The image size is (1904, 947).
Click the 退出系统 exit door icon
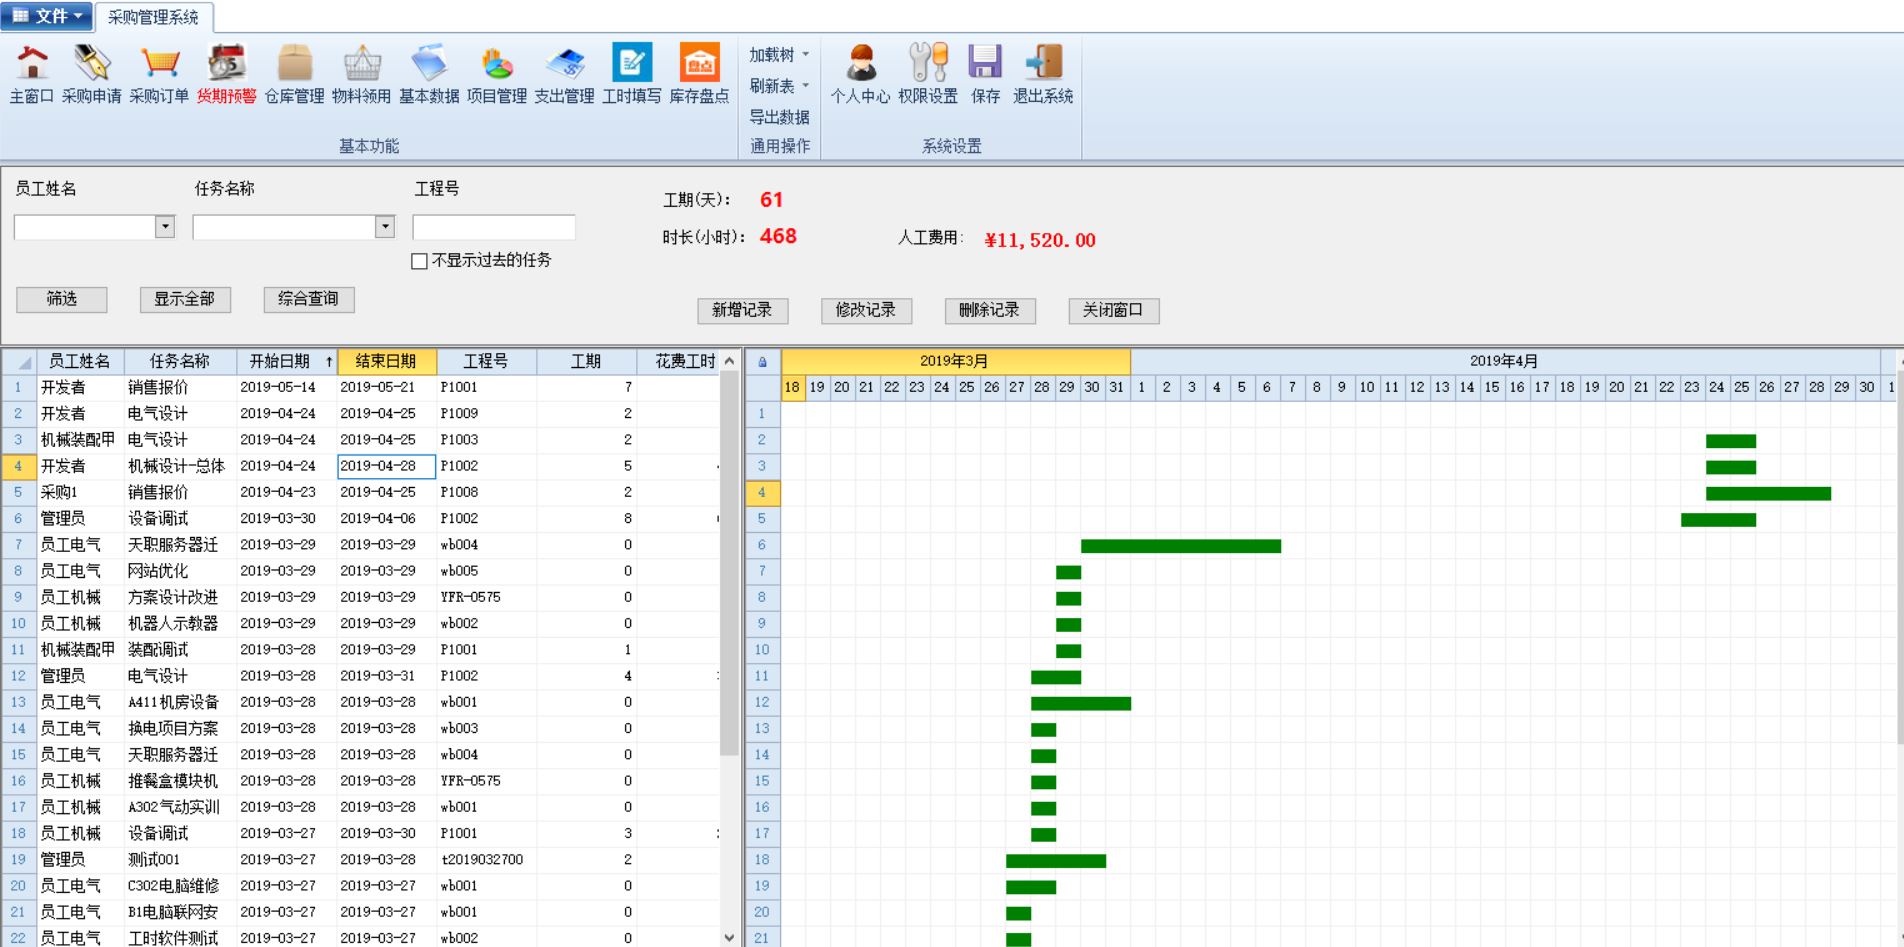tap(1043, 65)
